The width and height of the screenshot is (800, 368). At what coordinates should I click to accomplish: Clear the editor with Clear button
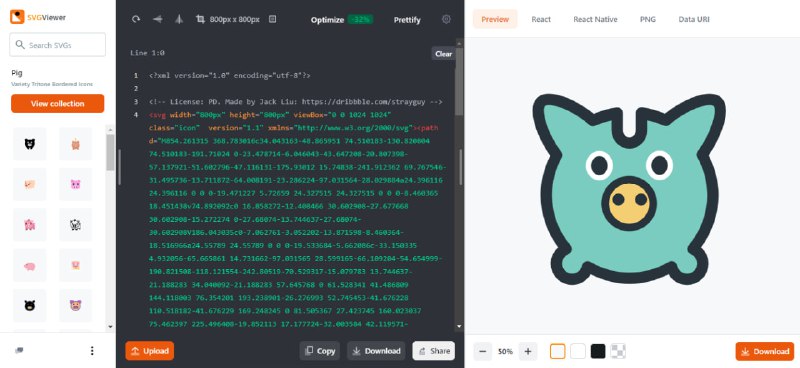click(x=443, y=54)
